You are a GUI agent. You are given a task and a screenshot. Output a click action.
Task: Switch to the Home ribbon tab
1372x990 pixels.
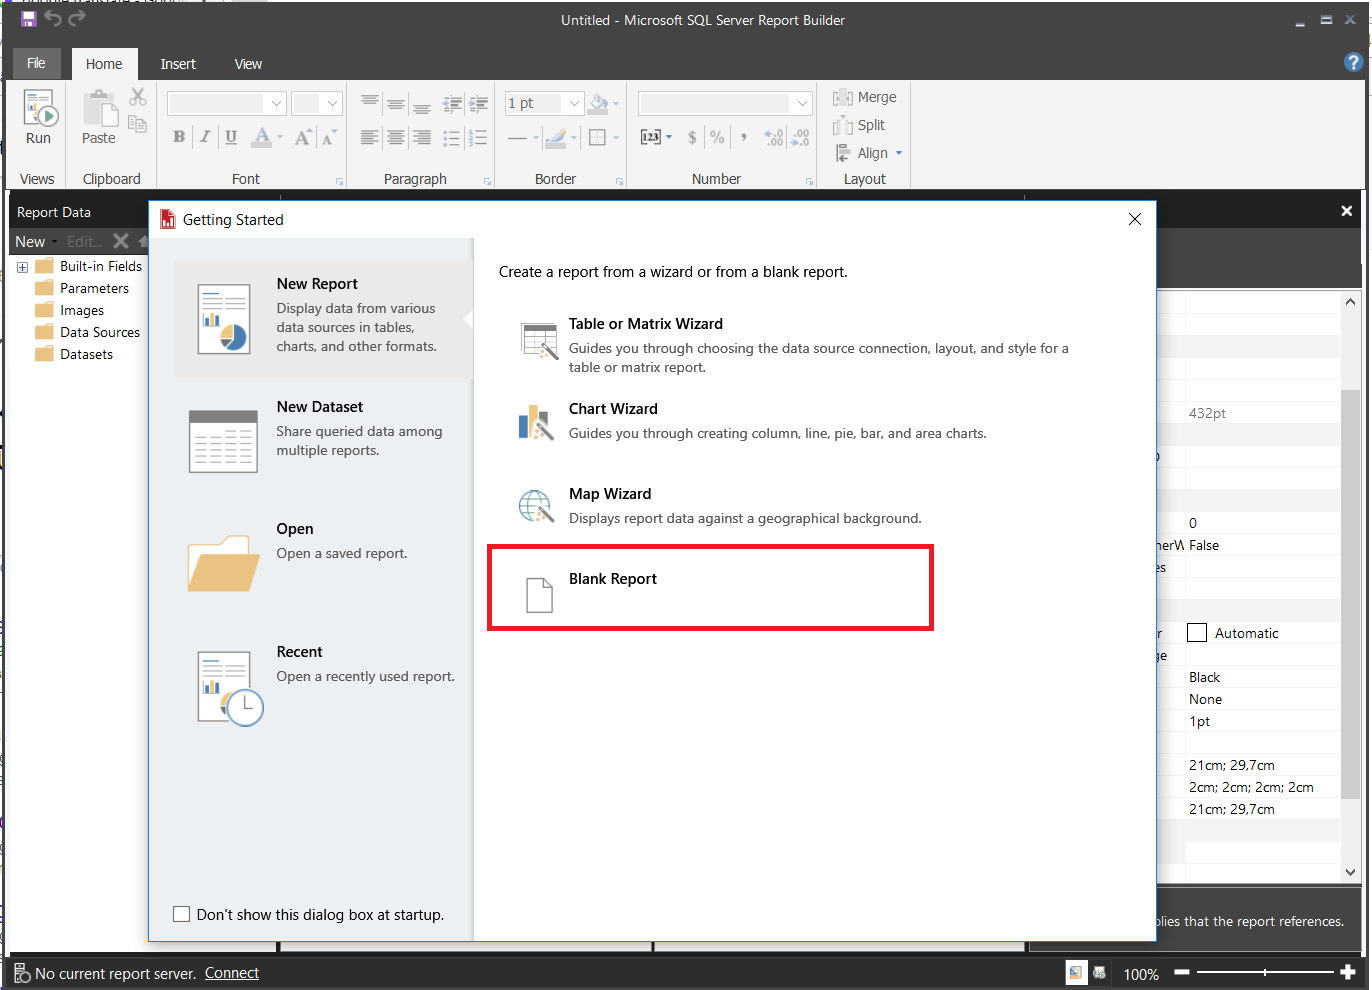[x=104, y=64]
